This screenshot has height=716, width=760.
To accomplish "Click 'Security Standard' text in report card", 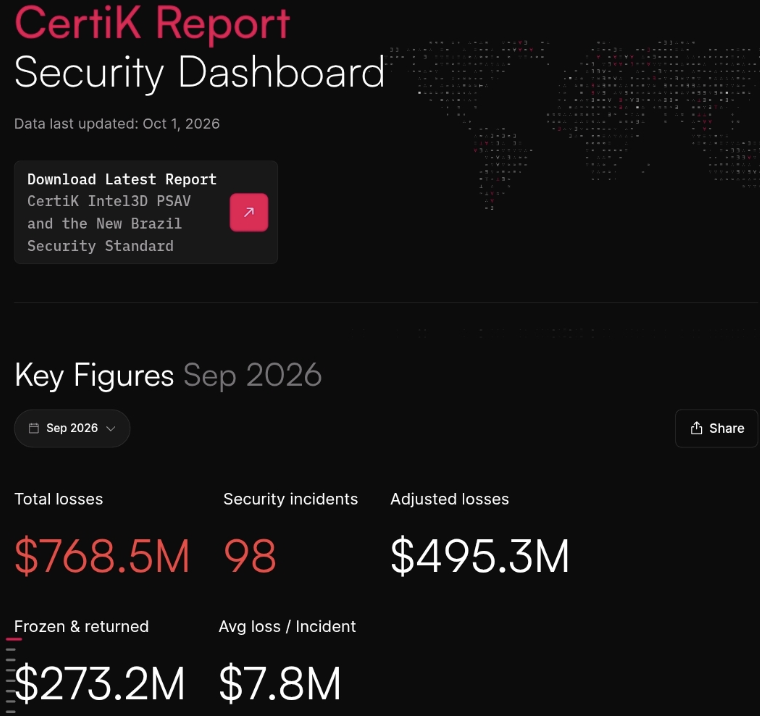I will tap(100, 246).
